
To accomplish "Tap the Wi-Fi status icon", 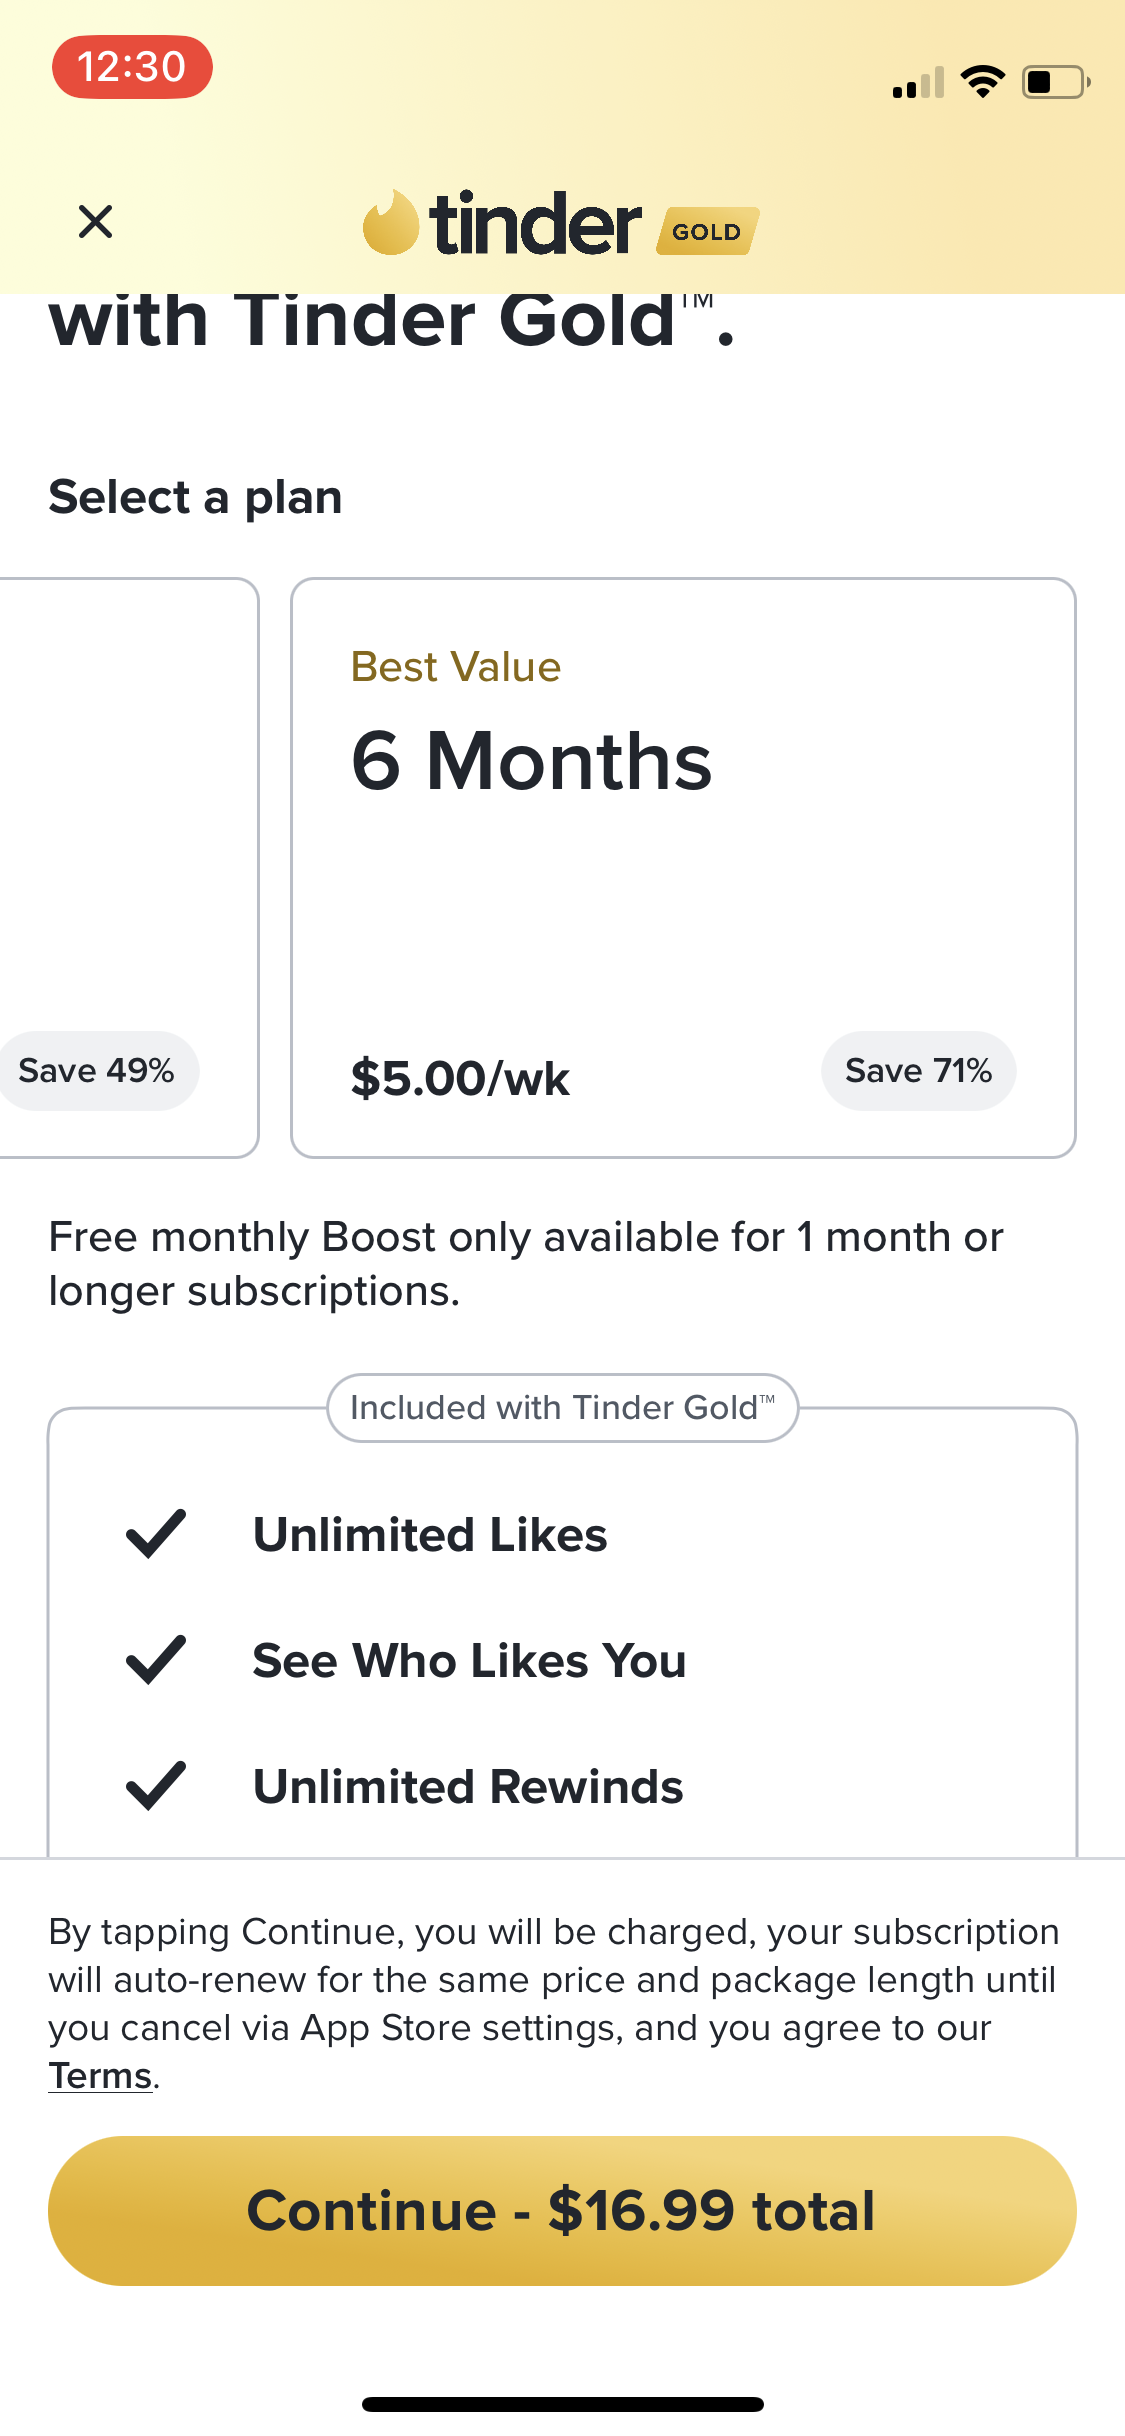I will 982,82.
